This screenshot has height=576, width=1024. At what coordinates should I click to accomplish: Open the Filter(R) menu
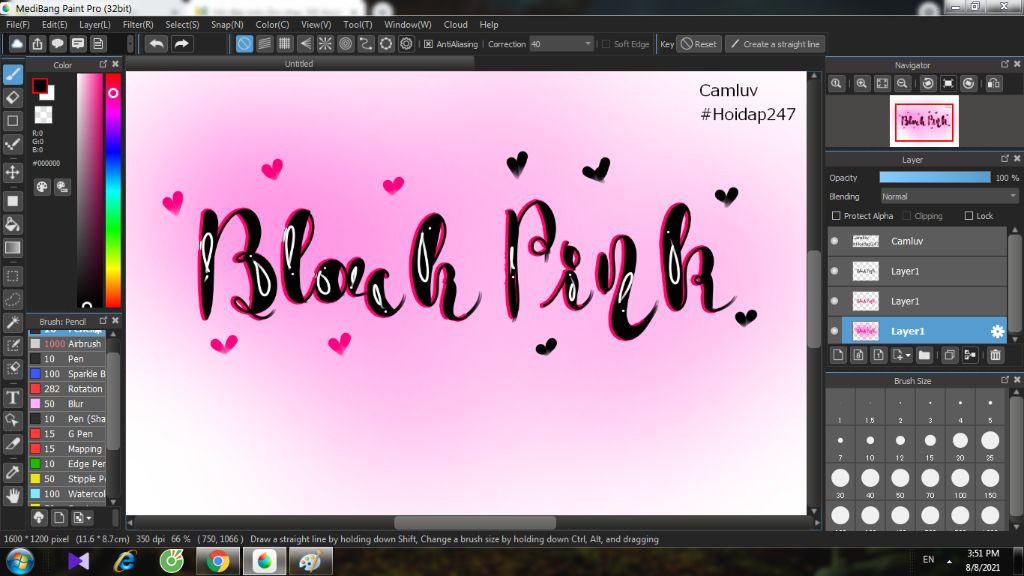pyautogui.click(x=138, y=24)
